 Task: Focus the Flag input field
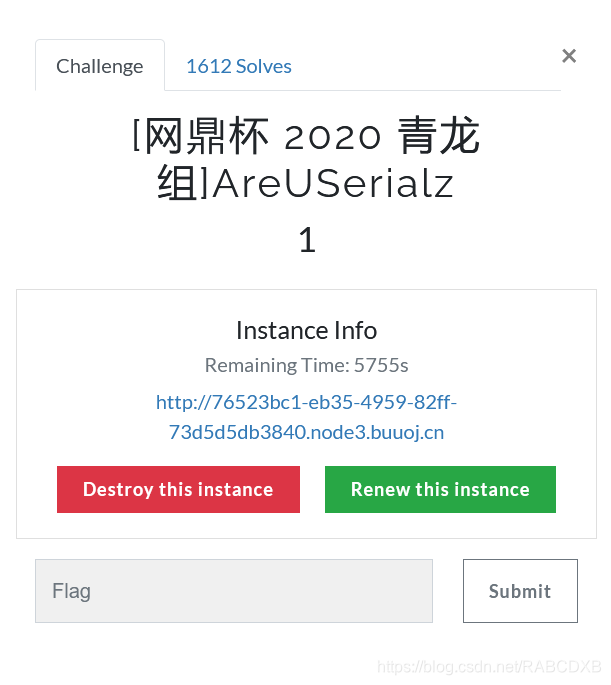[234, 591]
